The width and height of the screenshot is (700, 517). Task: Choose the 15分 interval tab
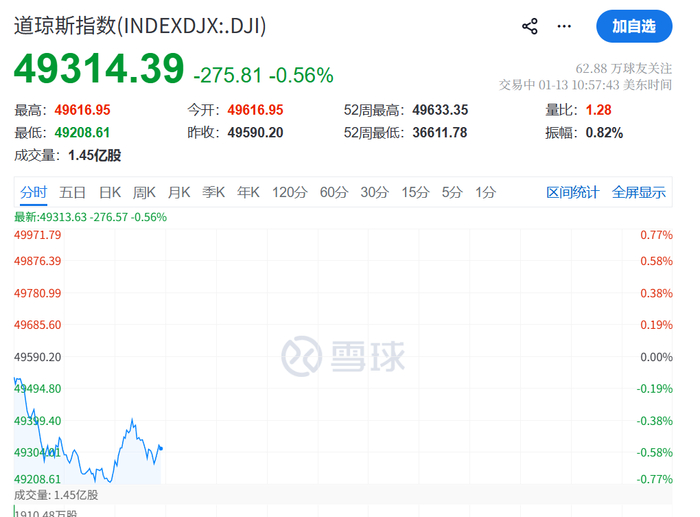415,192
